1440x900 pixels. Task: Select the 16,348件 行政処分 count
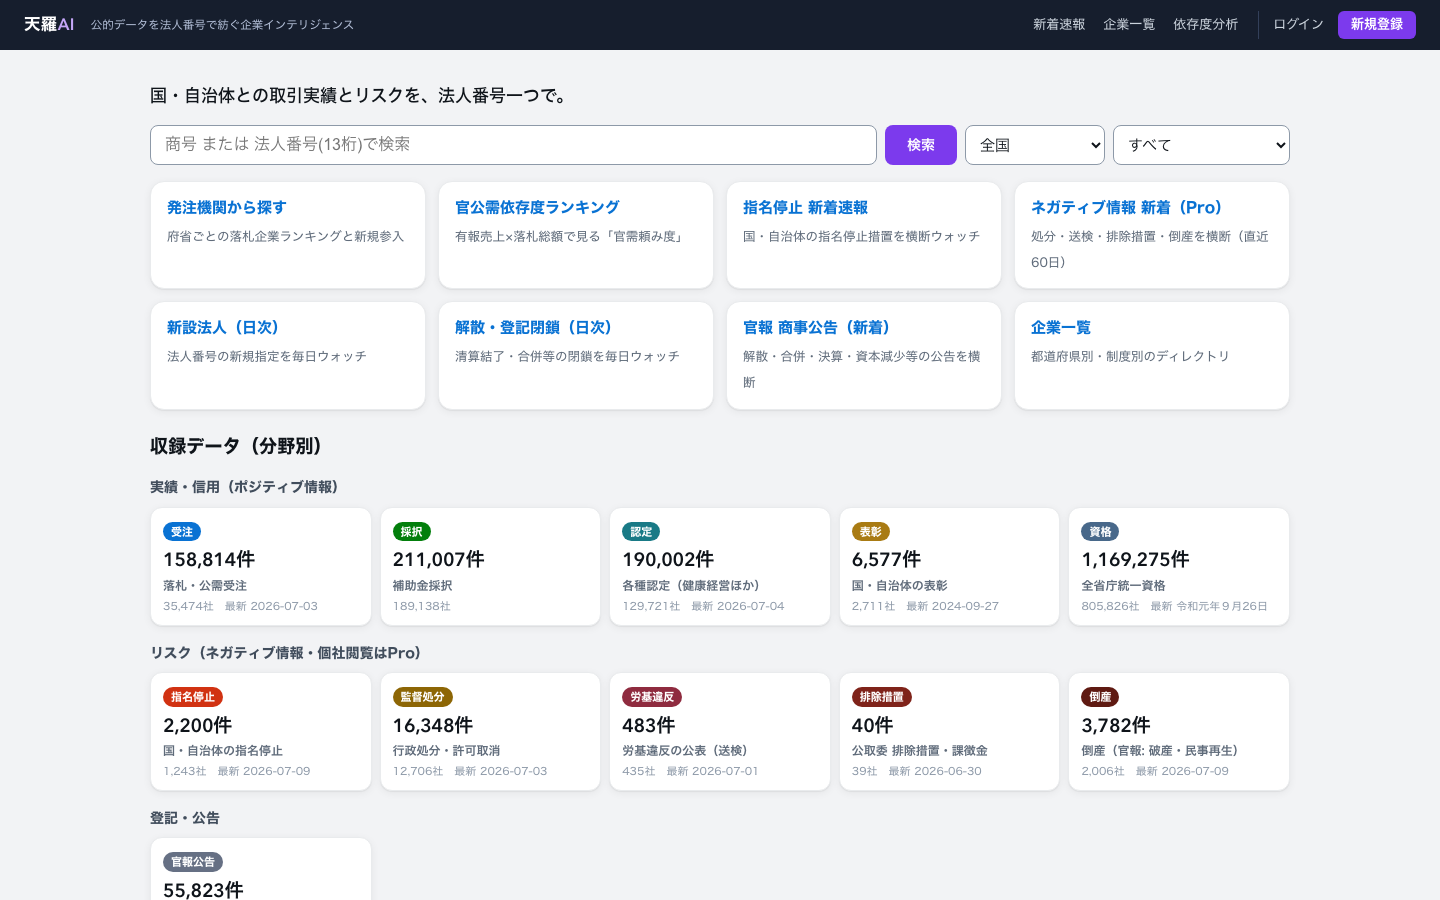tap(433, 725)
